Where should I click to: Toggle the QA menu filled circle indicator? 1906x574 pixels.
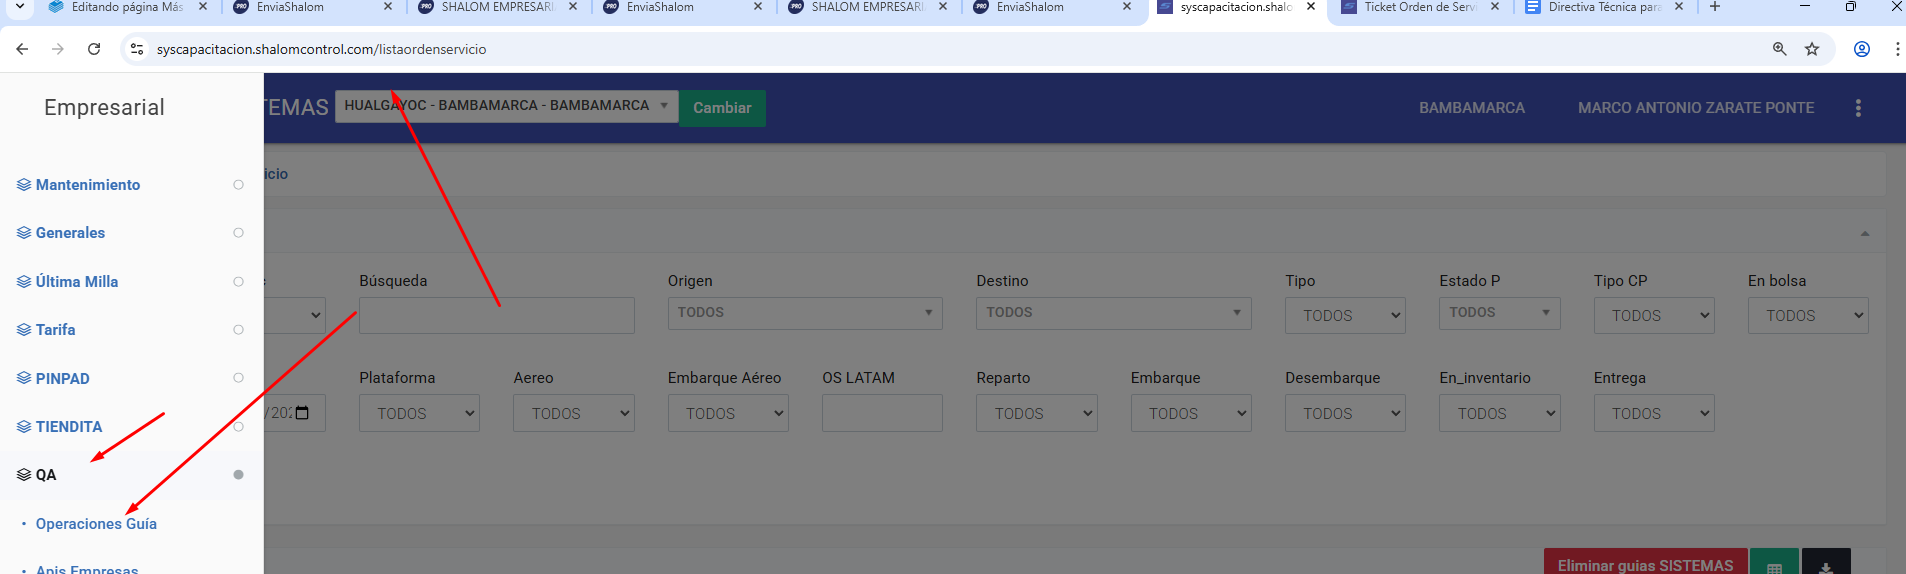pyautogui.click(x=238, y=475)
